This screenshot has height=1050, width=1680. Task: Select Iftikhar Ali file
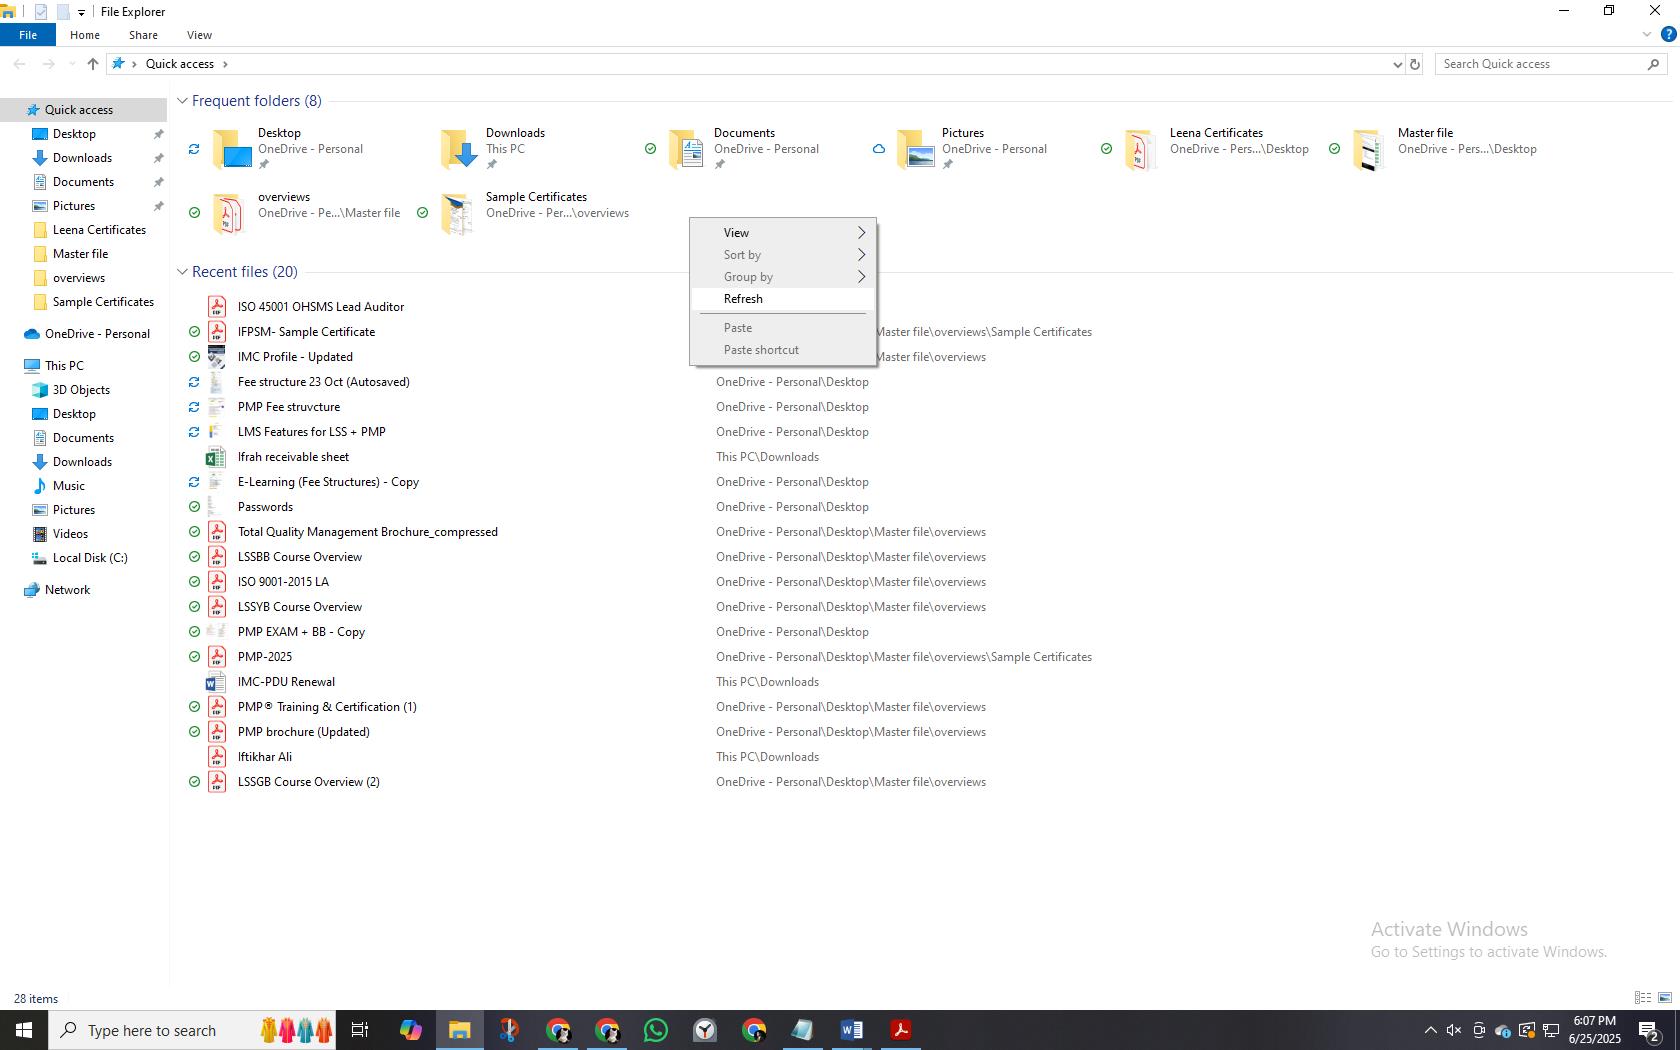point(265,757)
